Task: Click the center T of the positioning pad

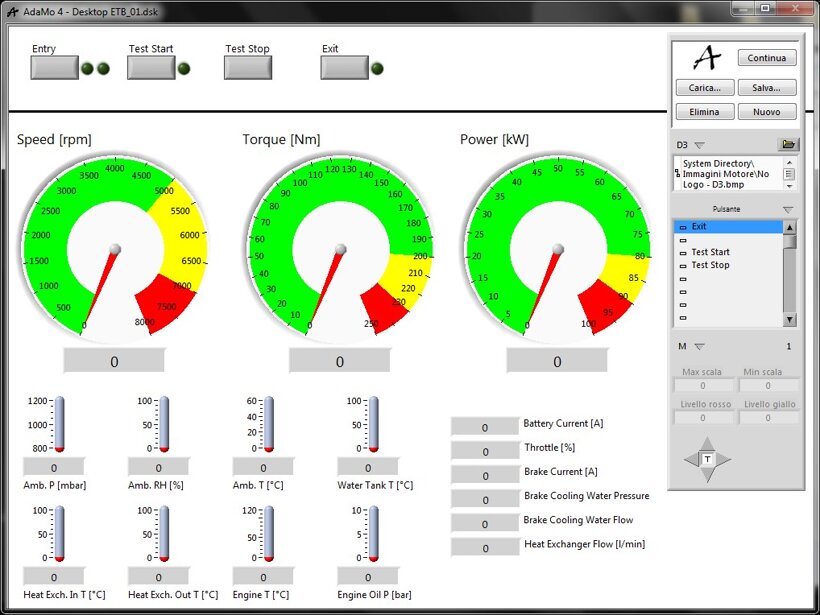Action: tap(707, 459)
